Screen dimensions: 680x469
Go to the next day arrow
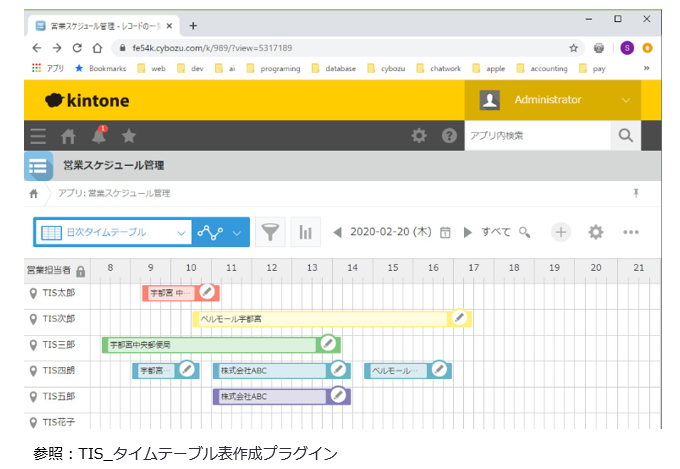coord(467,232)
